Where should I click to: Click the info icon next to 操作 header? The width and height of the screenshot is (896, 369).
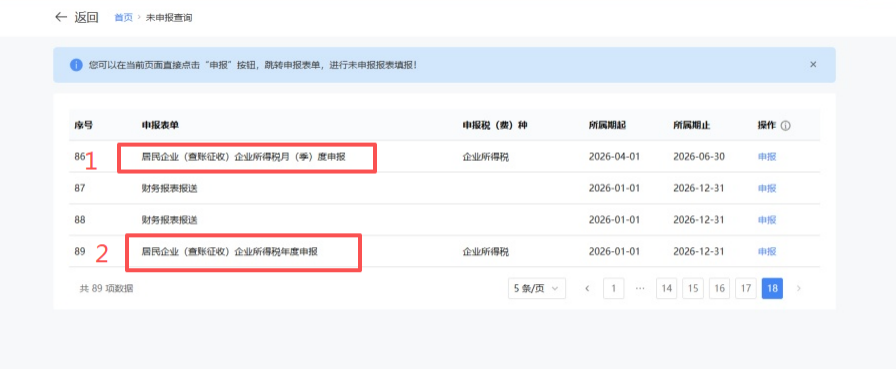(785, 126)
